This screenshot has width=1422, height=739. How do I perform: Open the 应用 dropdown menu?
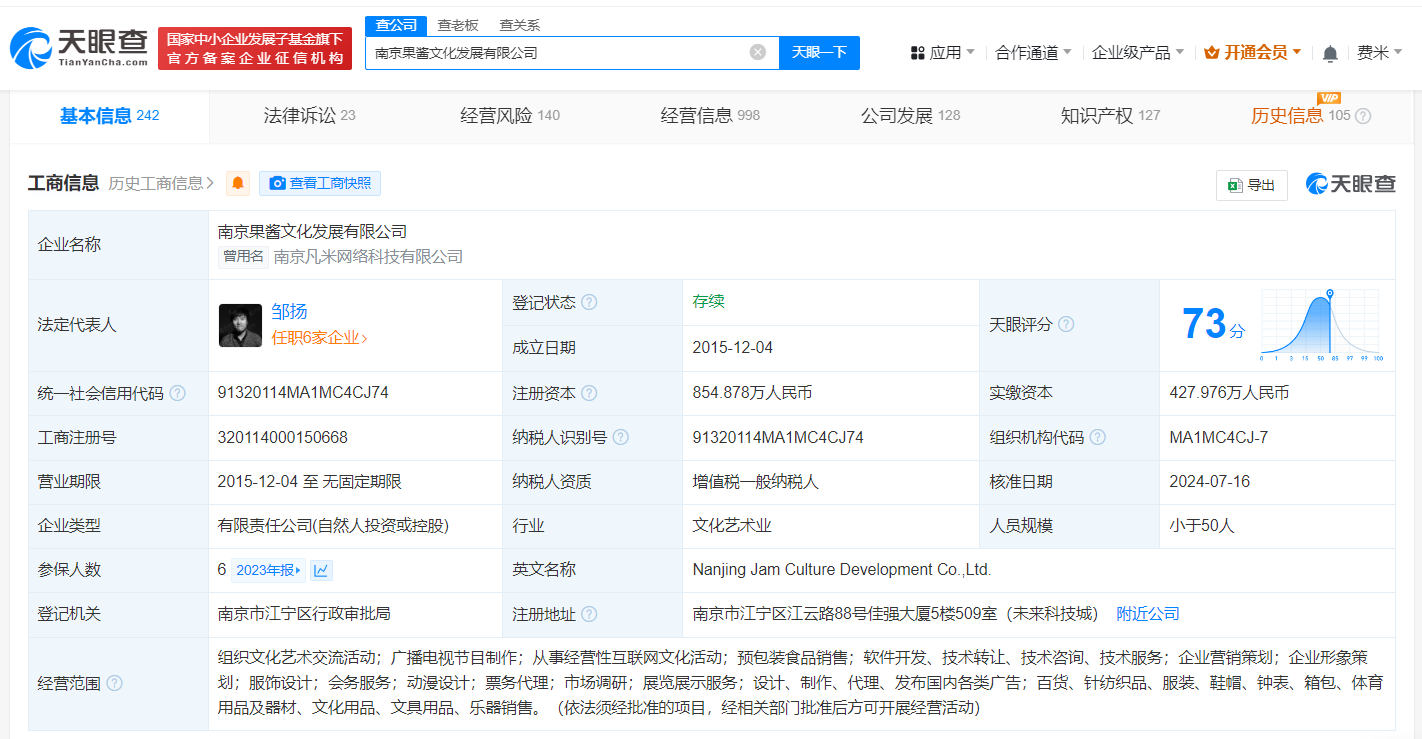pos(942,52)
